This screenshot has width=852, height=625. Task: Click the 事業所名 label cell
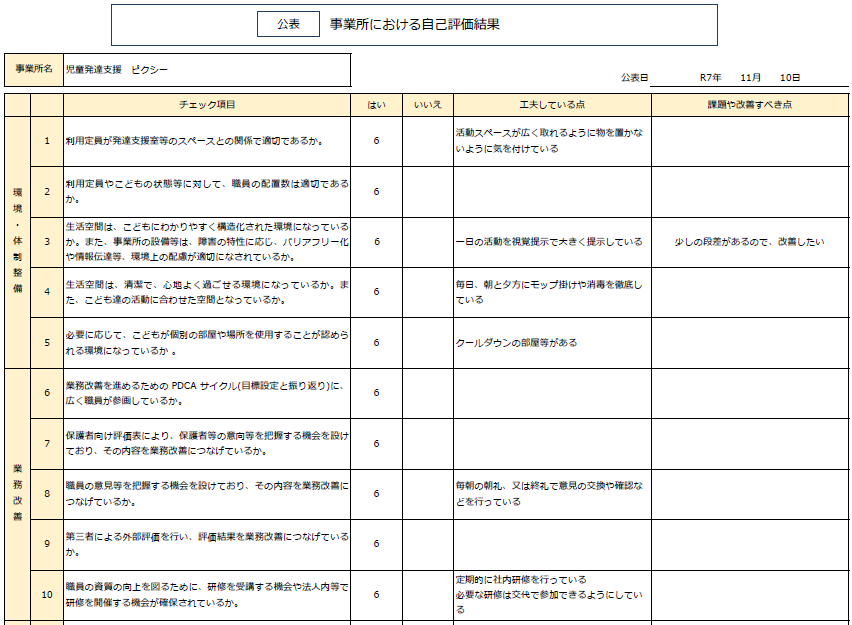[34, 70]
